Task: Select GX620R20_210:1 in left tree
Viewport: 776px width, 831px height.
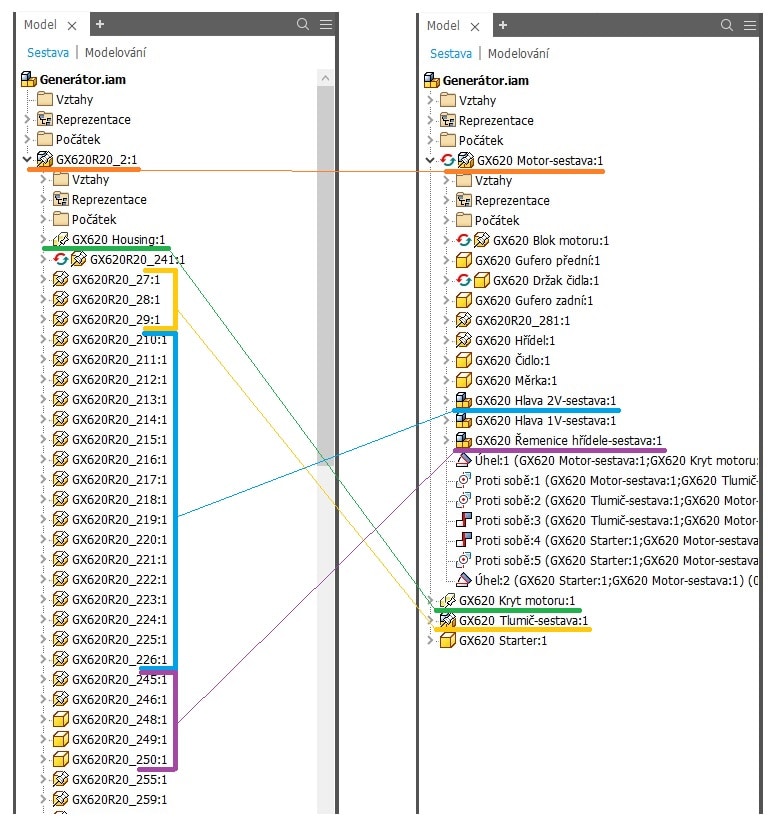Action: pos(119,339)
